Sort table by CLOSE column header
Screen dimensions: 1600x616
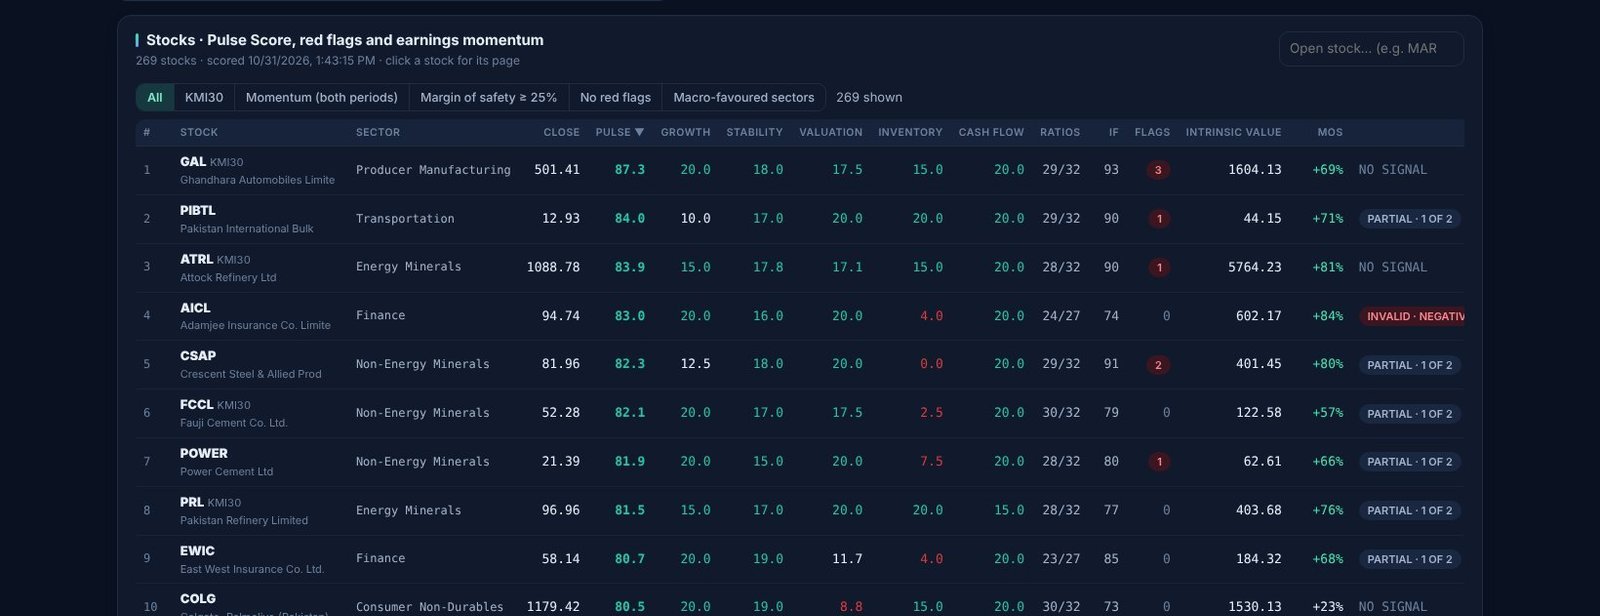(x=561, y=132)
